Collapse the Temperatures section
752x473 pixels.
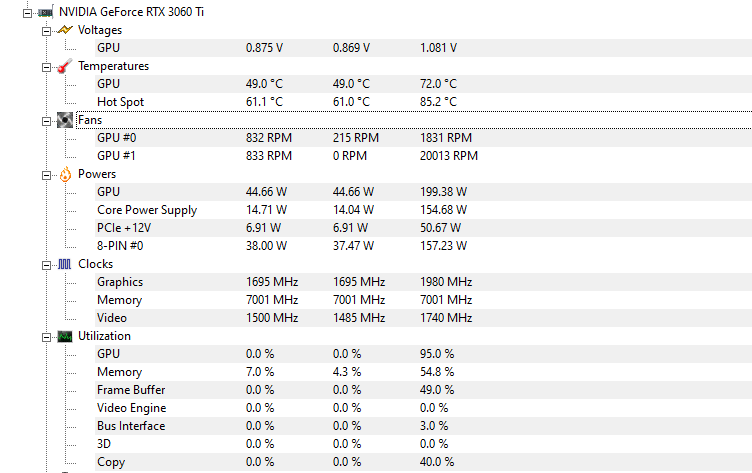[x=47, y=68]
